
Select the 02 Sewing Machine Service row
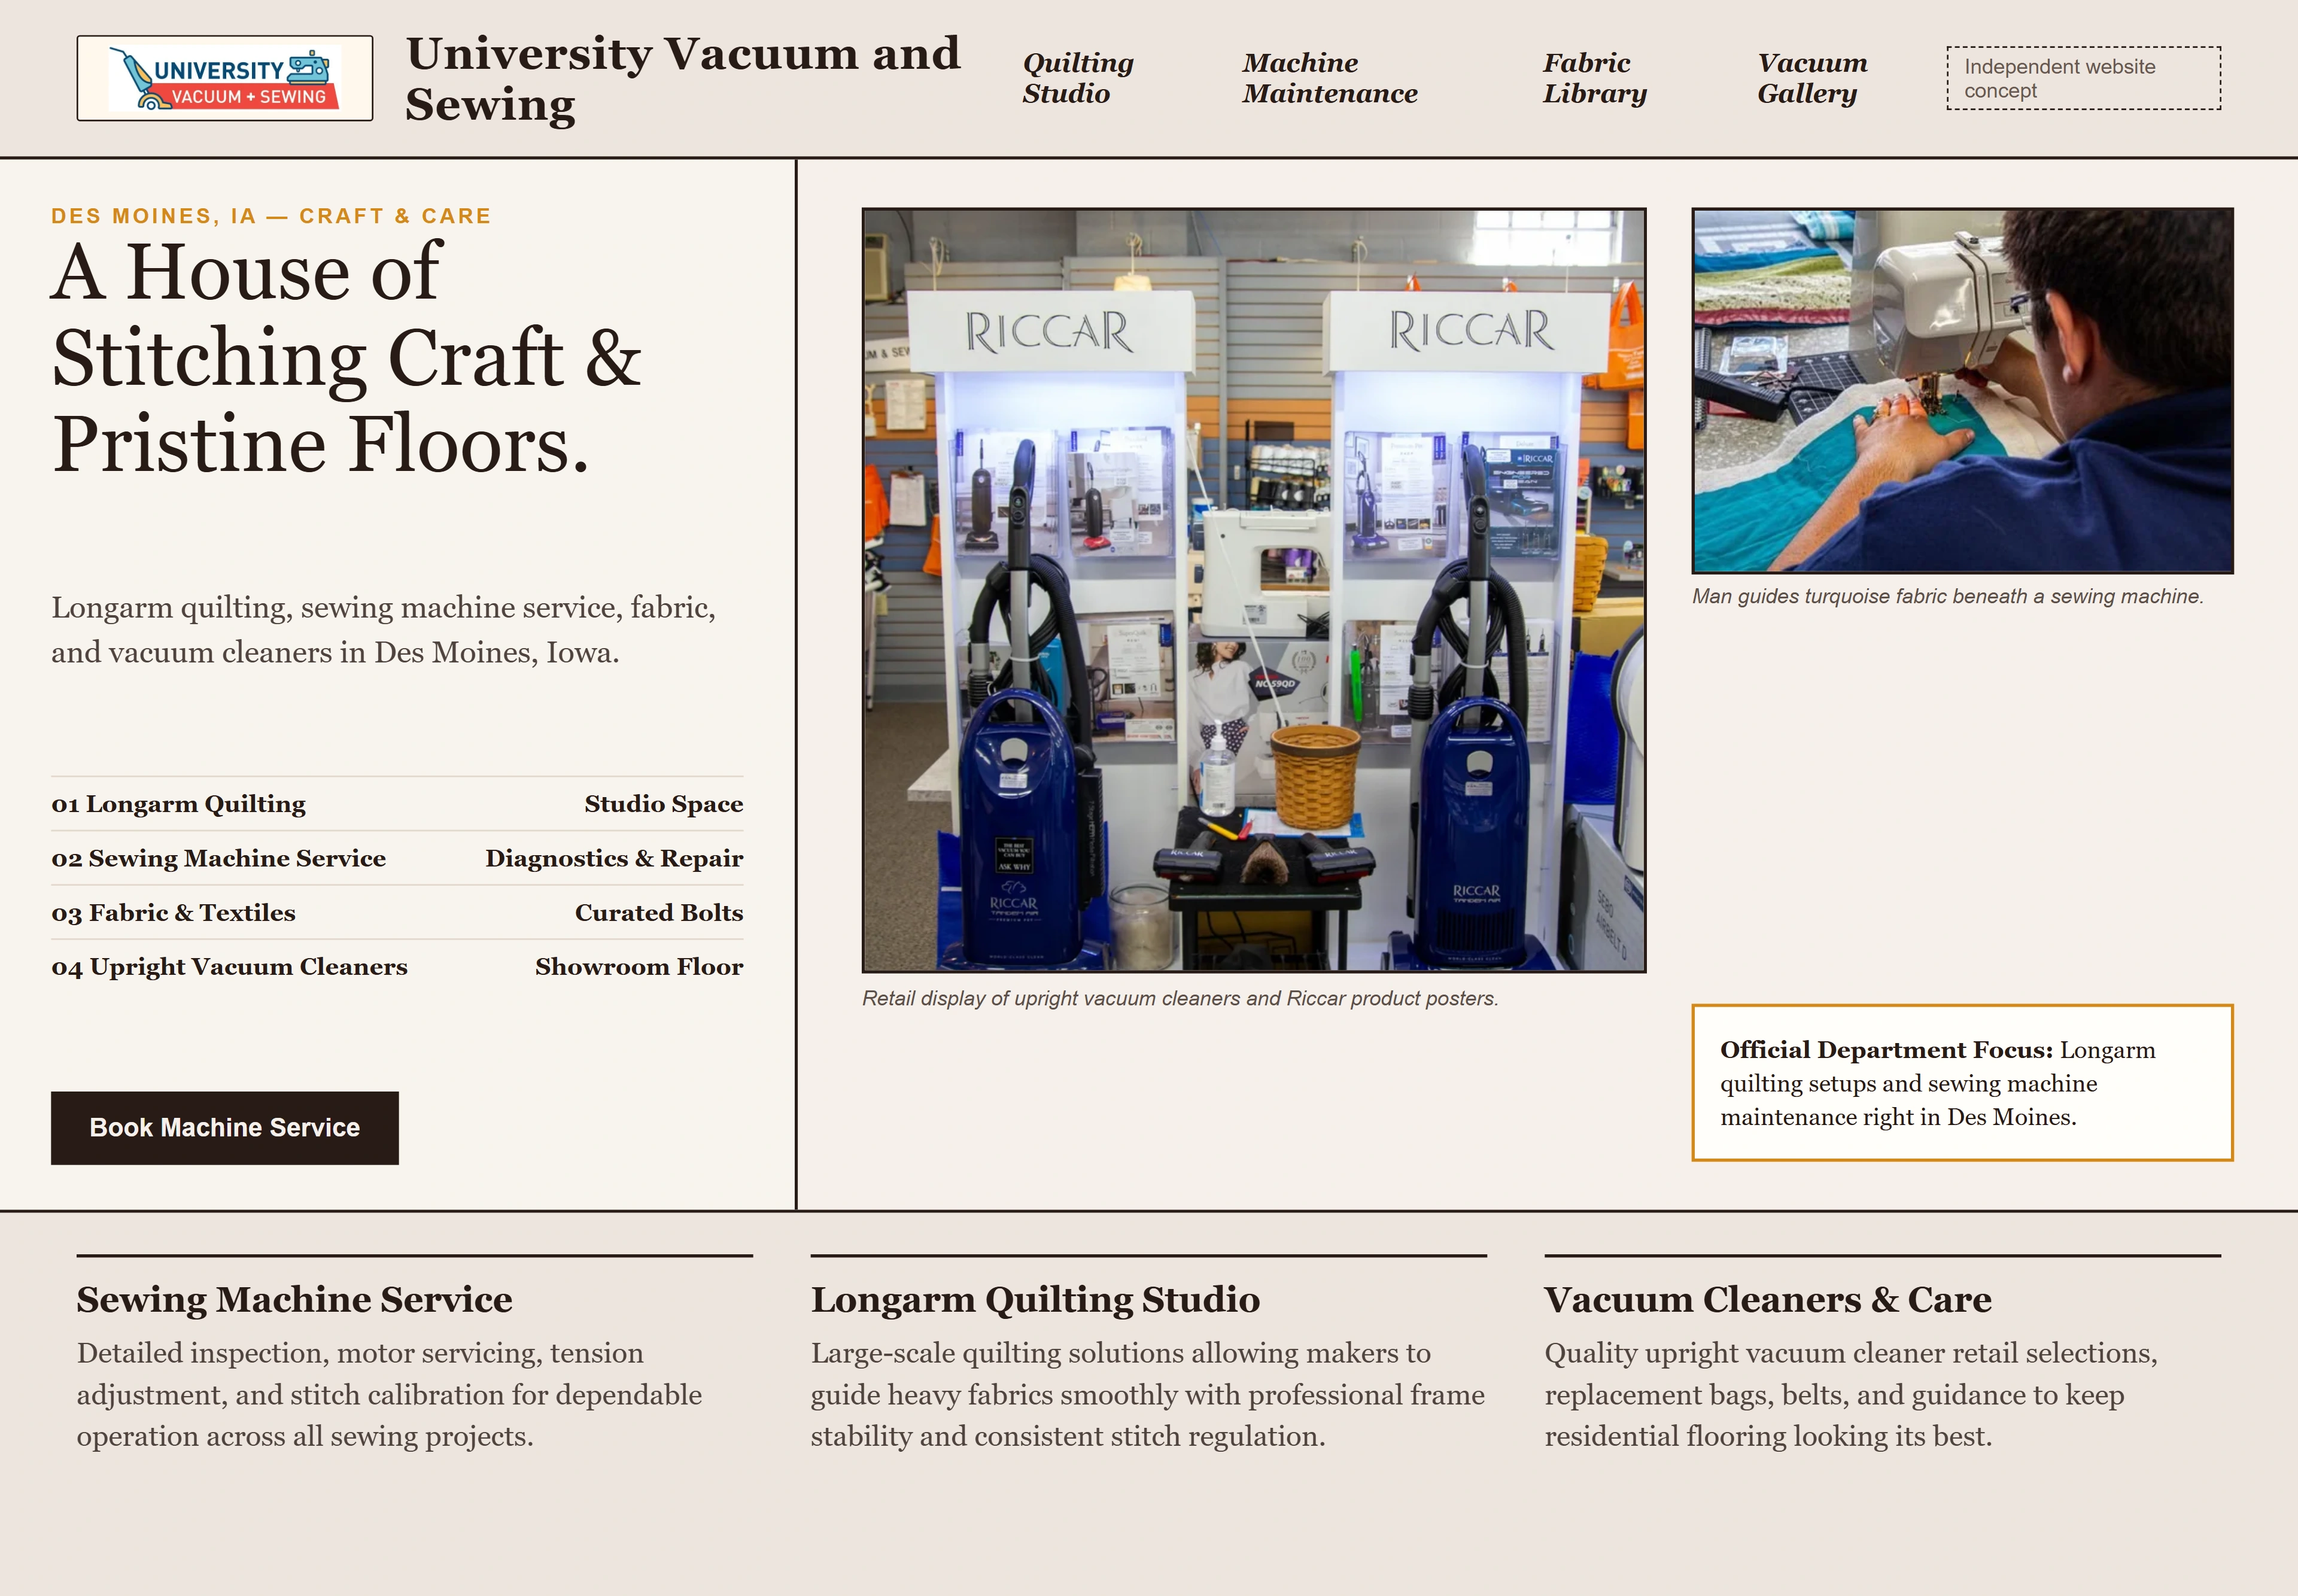[x=397, y=858]
